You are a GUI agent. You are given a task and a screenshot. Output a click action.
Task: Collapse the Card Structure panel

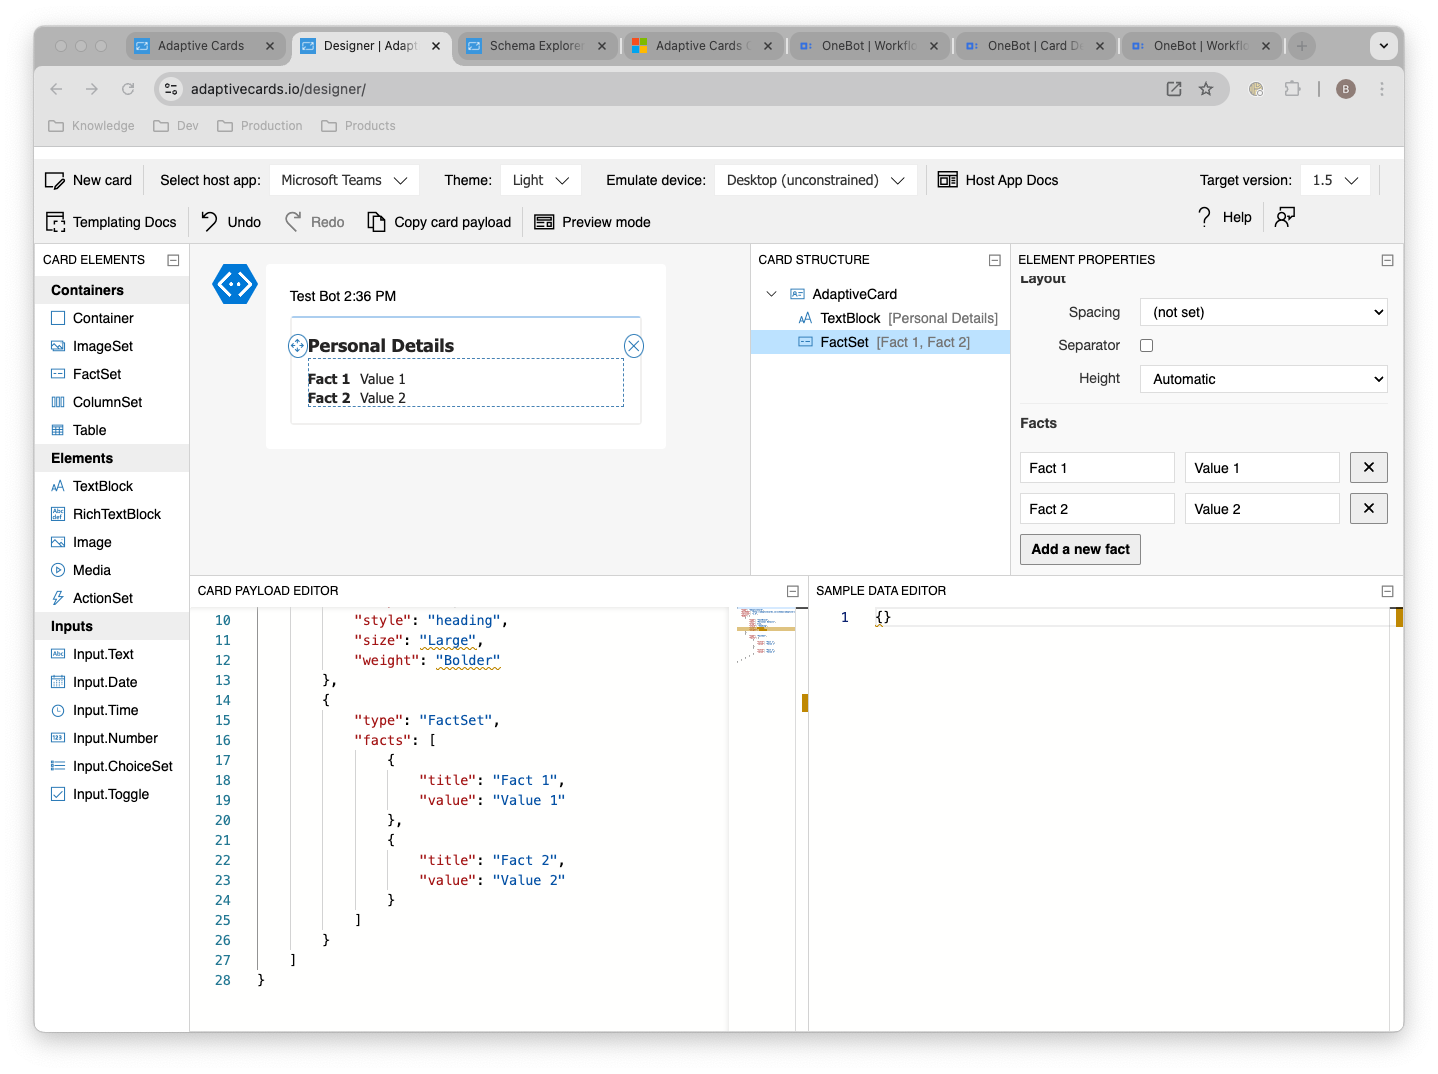[x=995, y=260]
